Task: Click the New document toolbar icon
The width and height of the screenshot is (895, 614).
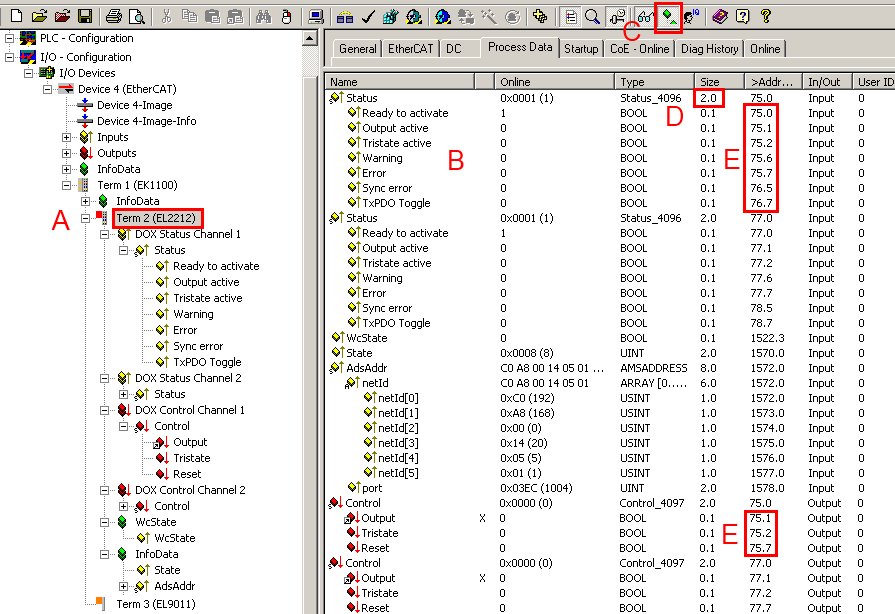Action: 16,17
